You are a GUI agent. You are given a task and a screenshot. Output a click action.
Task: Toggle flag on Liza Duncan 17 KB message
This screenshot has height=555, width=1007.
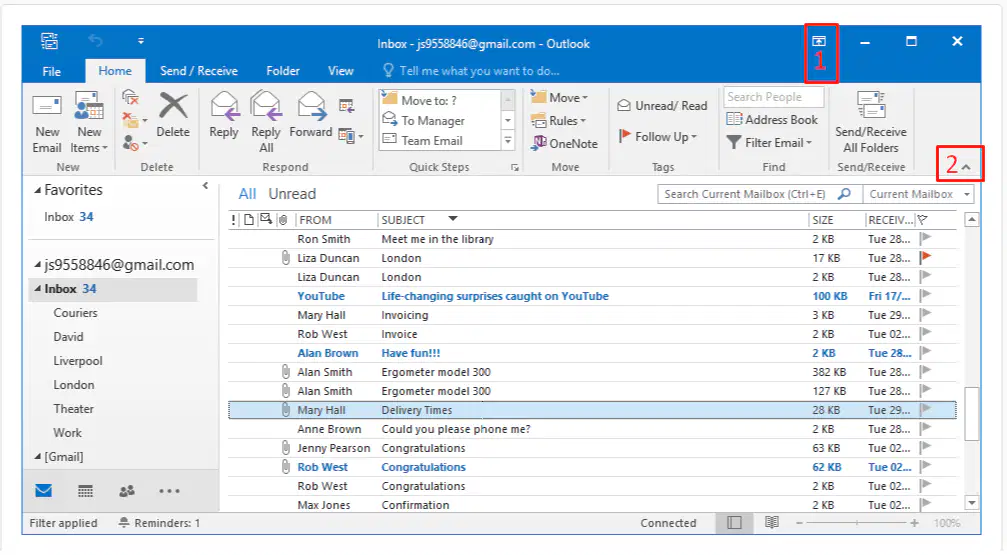coord(925,258)
